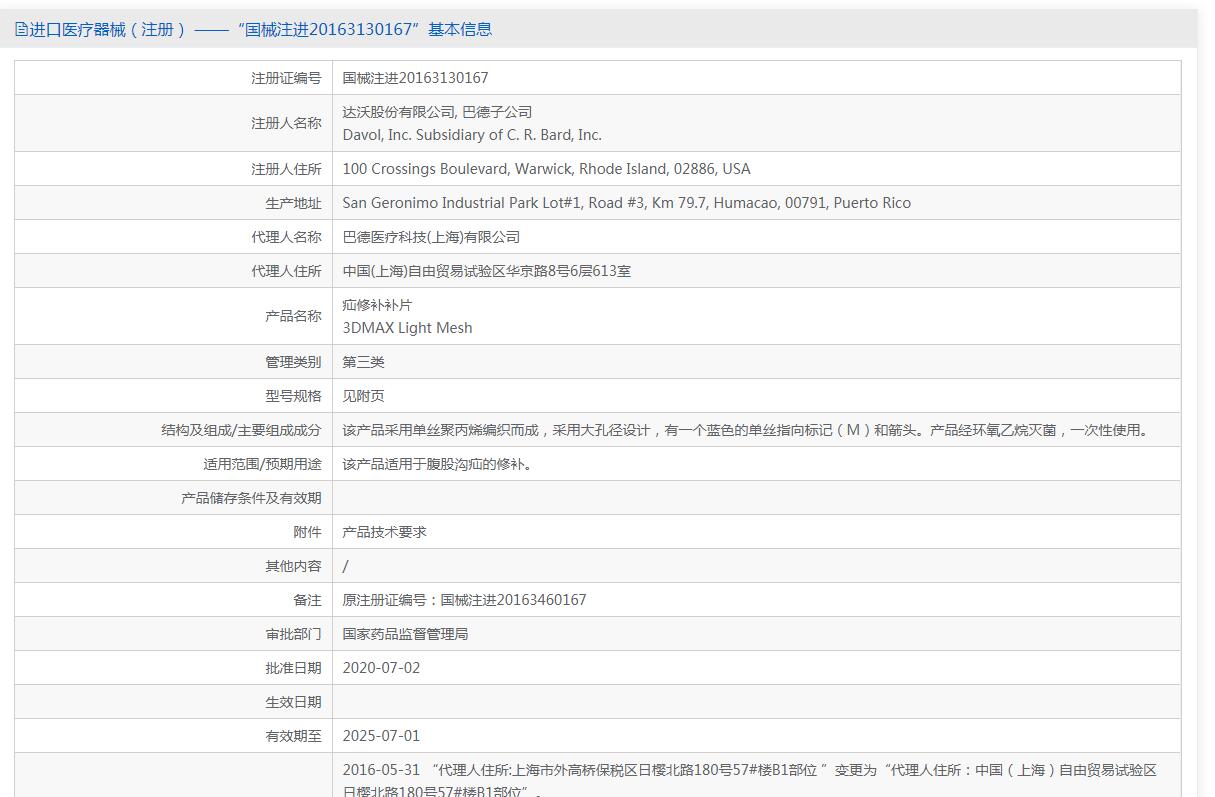
Task: Click the 其他内容 label
Action: pyautogui.click(x=293, y=566)
